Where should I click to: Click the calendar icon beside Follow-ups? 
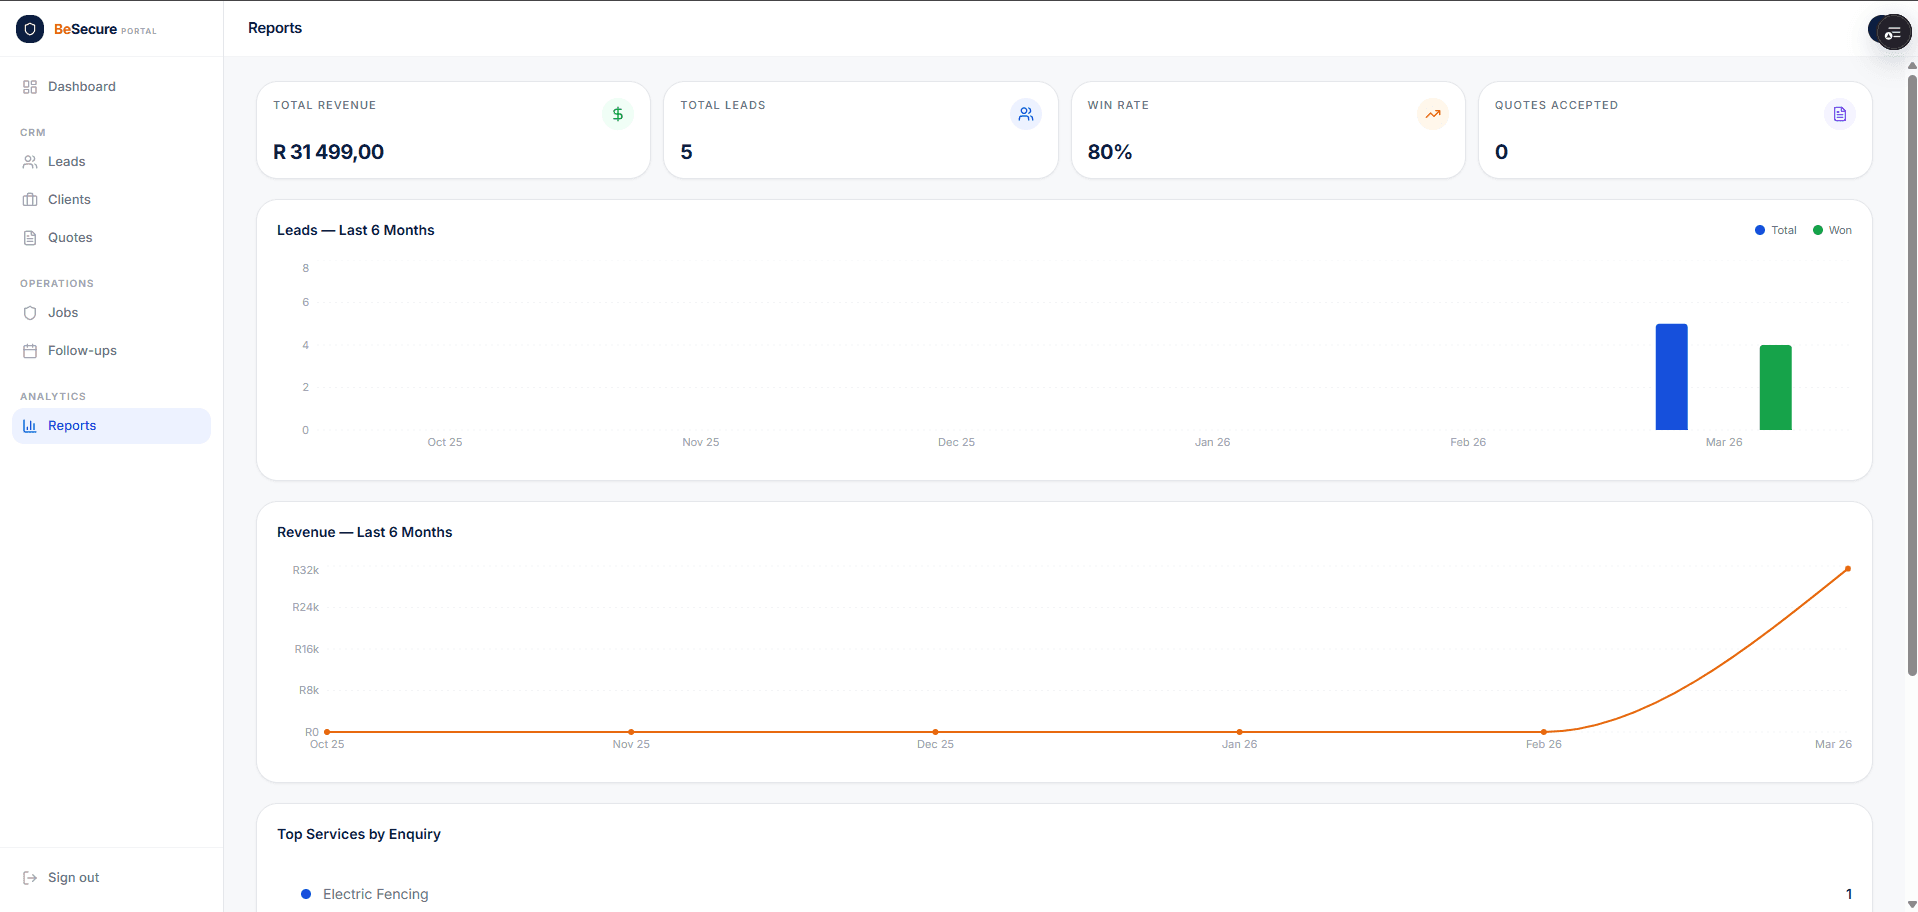tap(30, 350)
